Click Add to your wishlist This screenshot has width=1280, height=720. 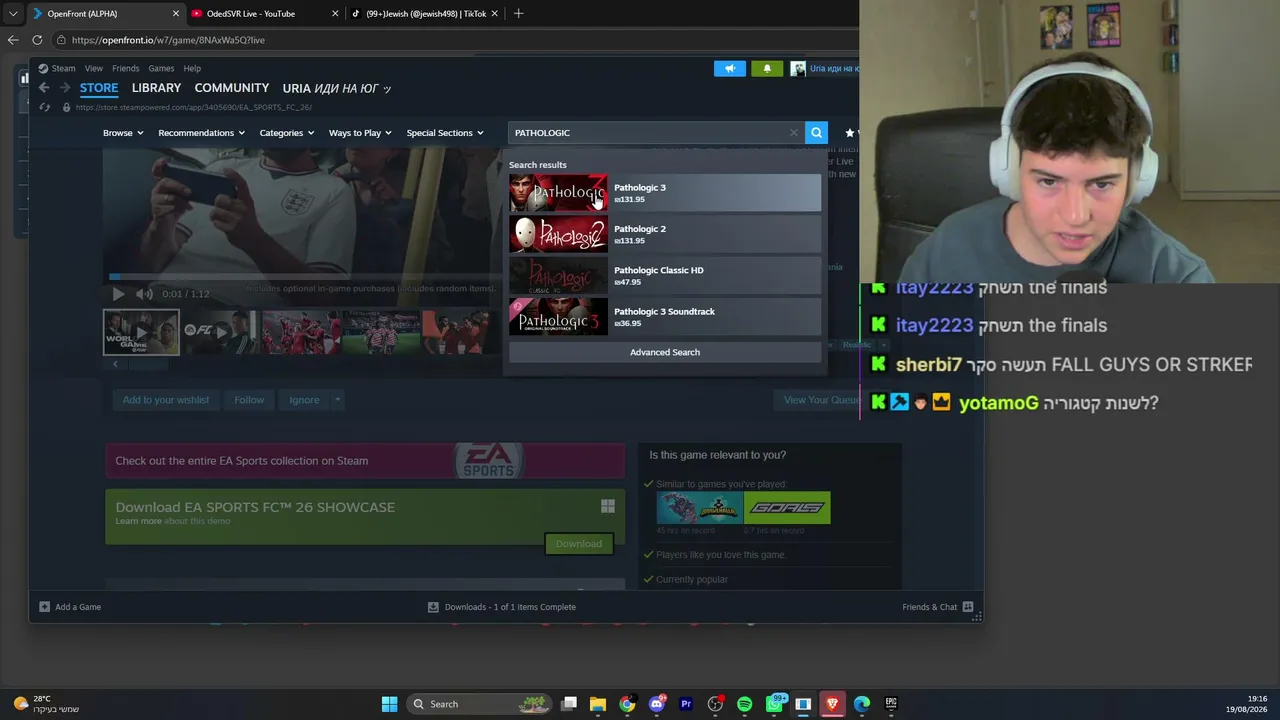point(166,400)
